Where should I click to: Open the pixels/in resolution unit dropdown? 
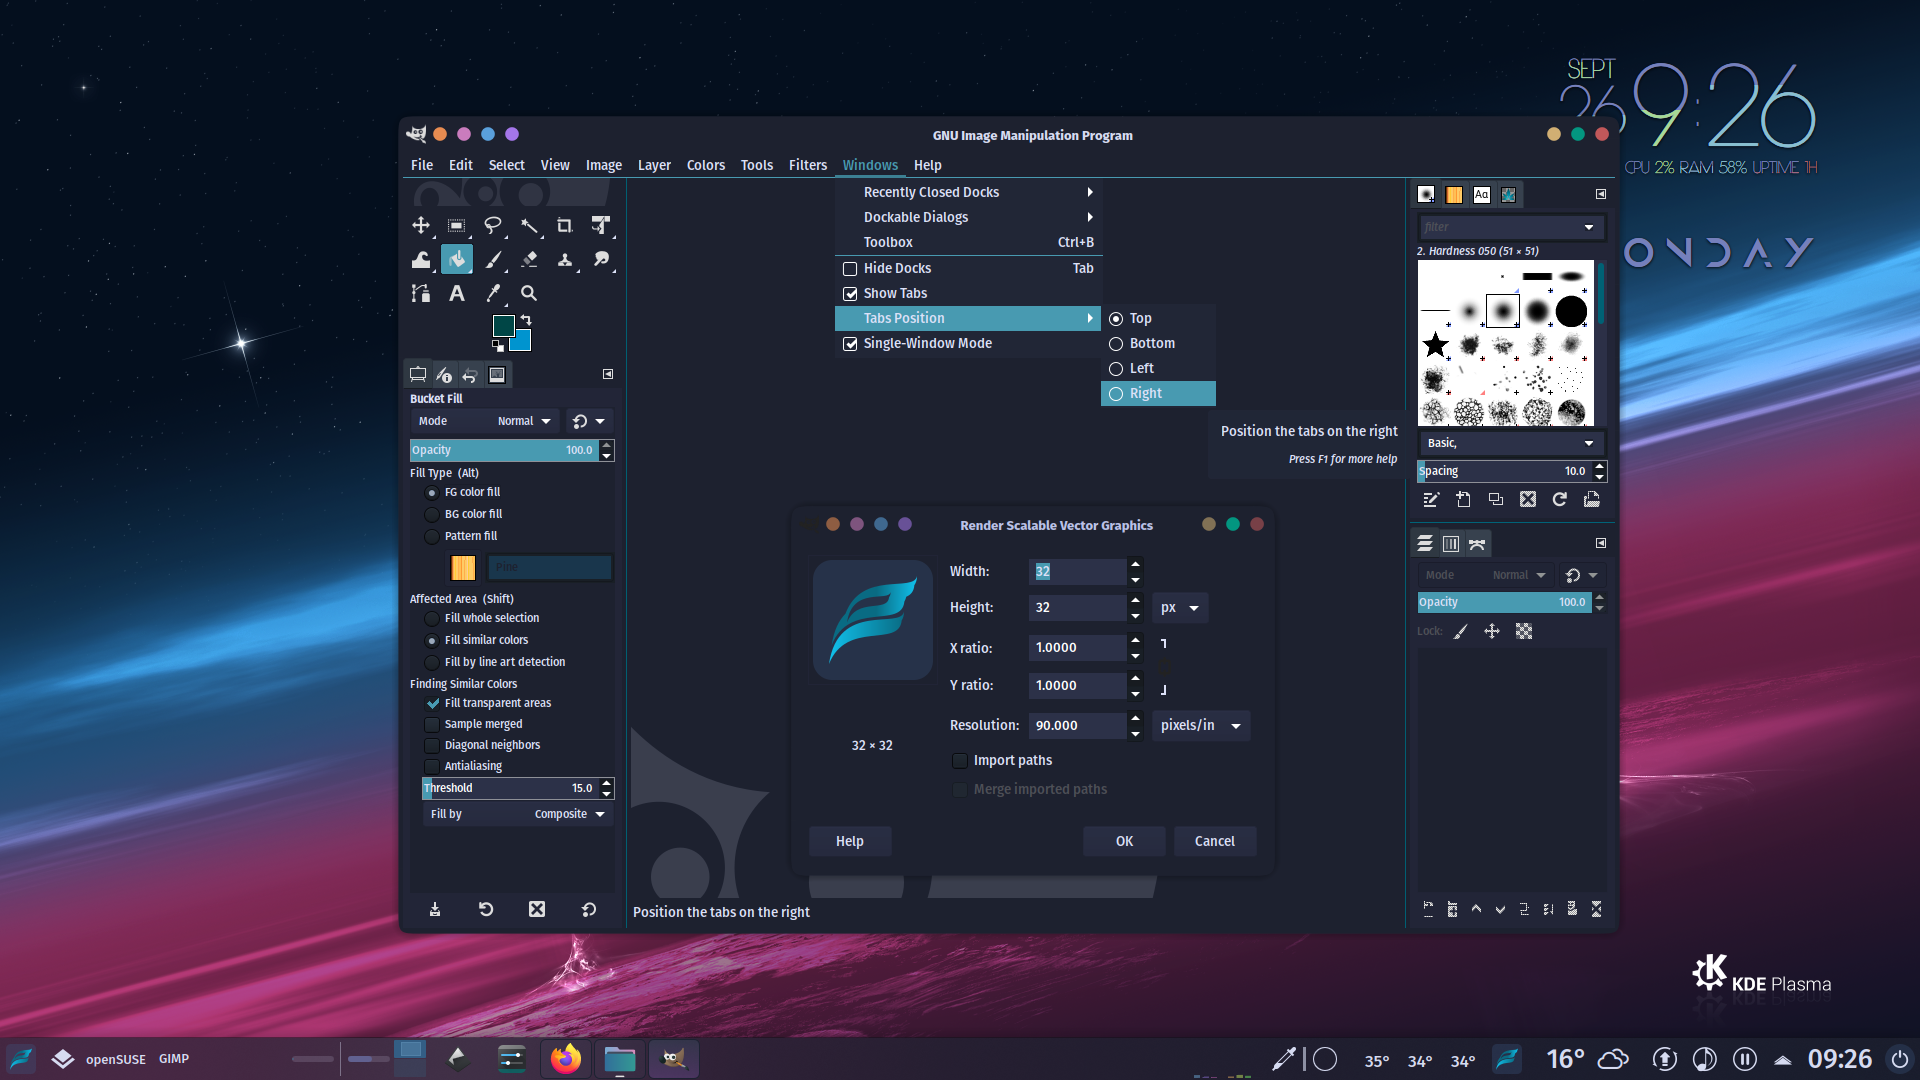tap(1200, 725)
